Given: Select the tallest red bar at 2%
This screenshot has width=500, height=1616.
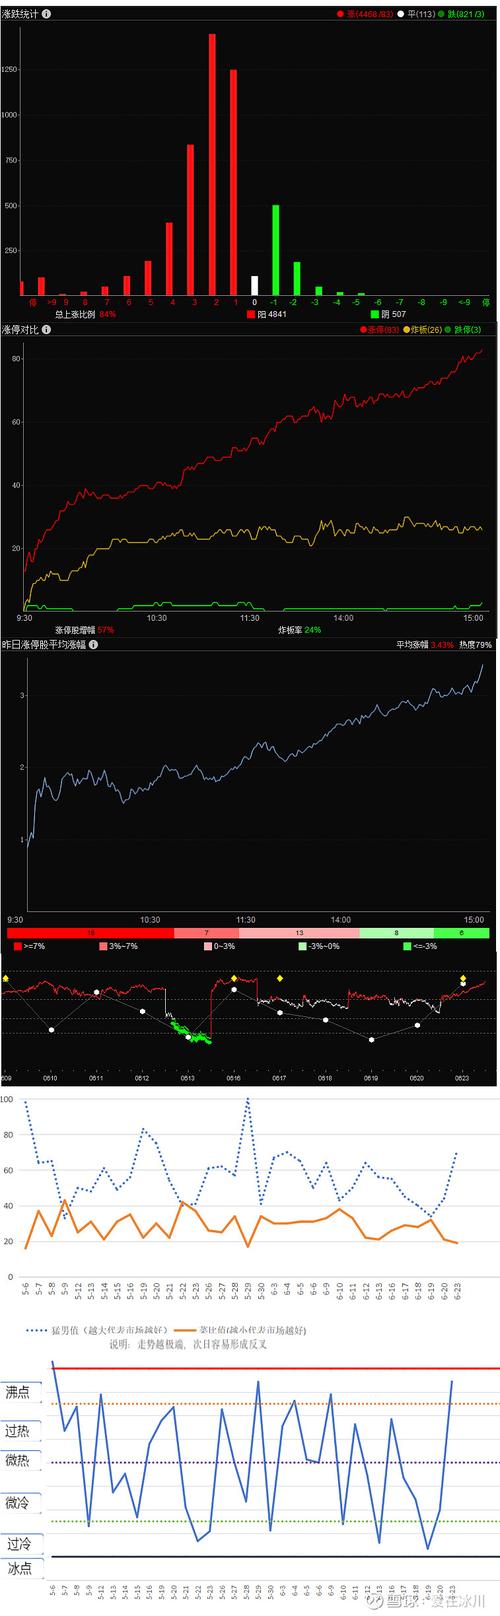Looking at the screenshot, I should pyautogui.click(x=212, y=164).
